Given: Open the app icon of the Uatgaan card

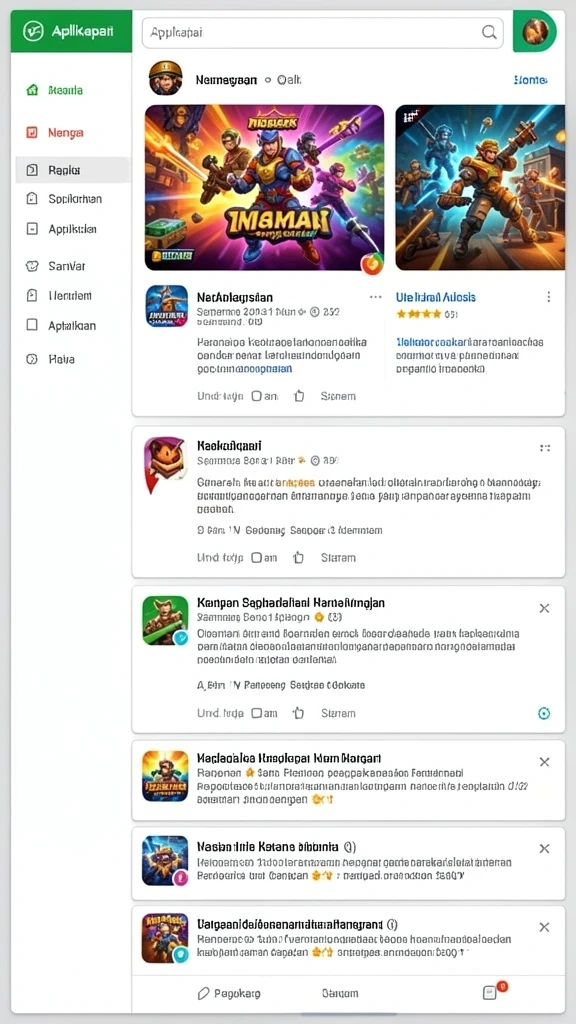Looking at the screenshot, I should pos(165,938).
